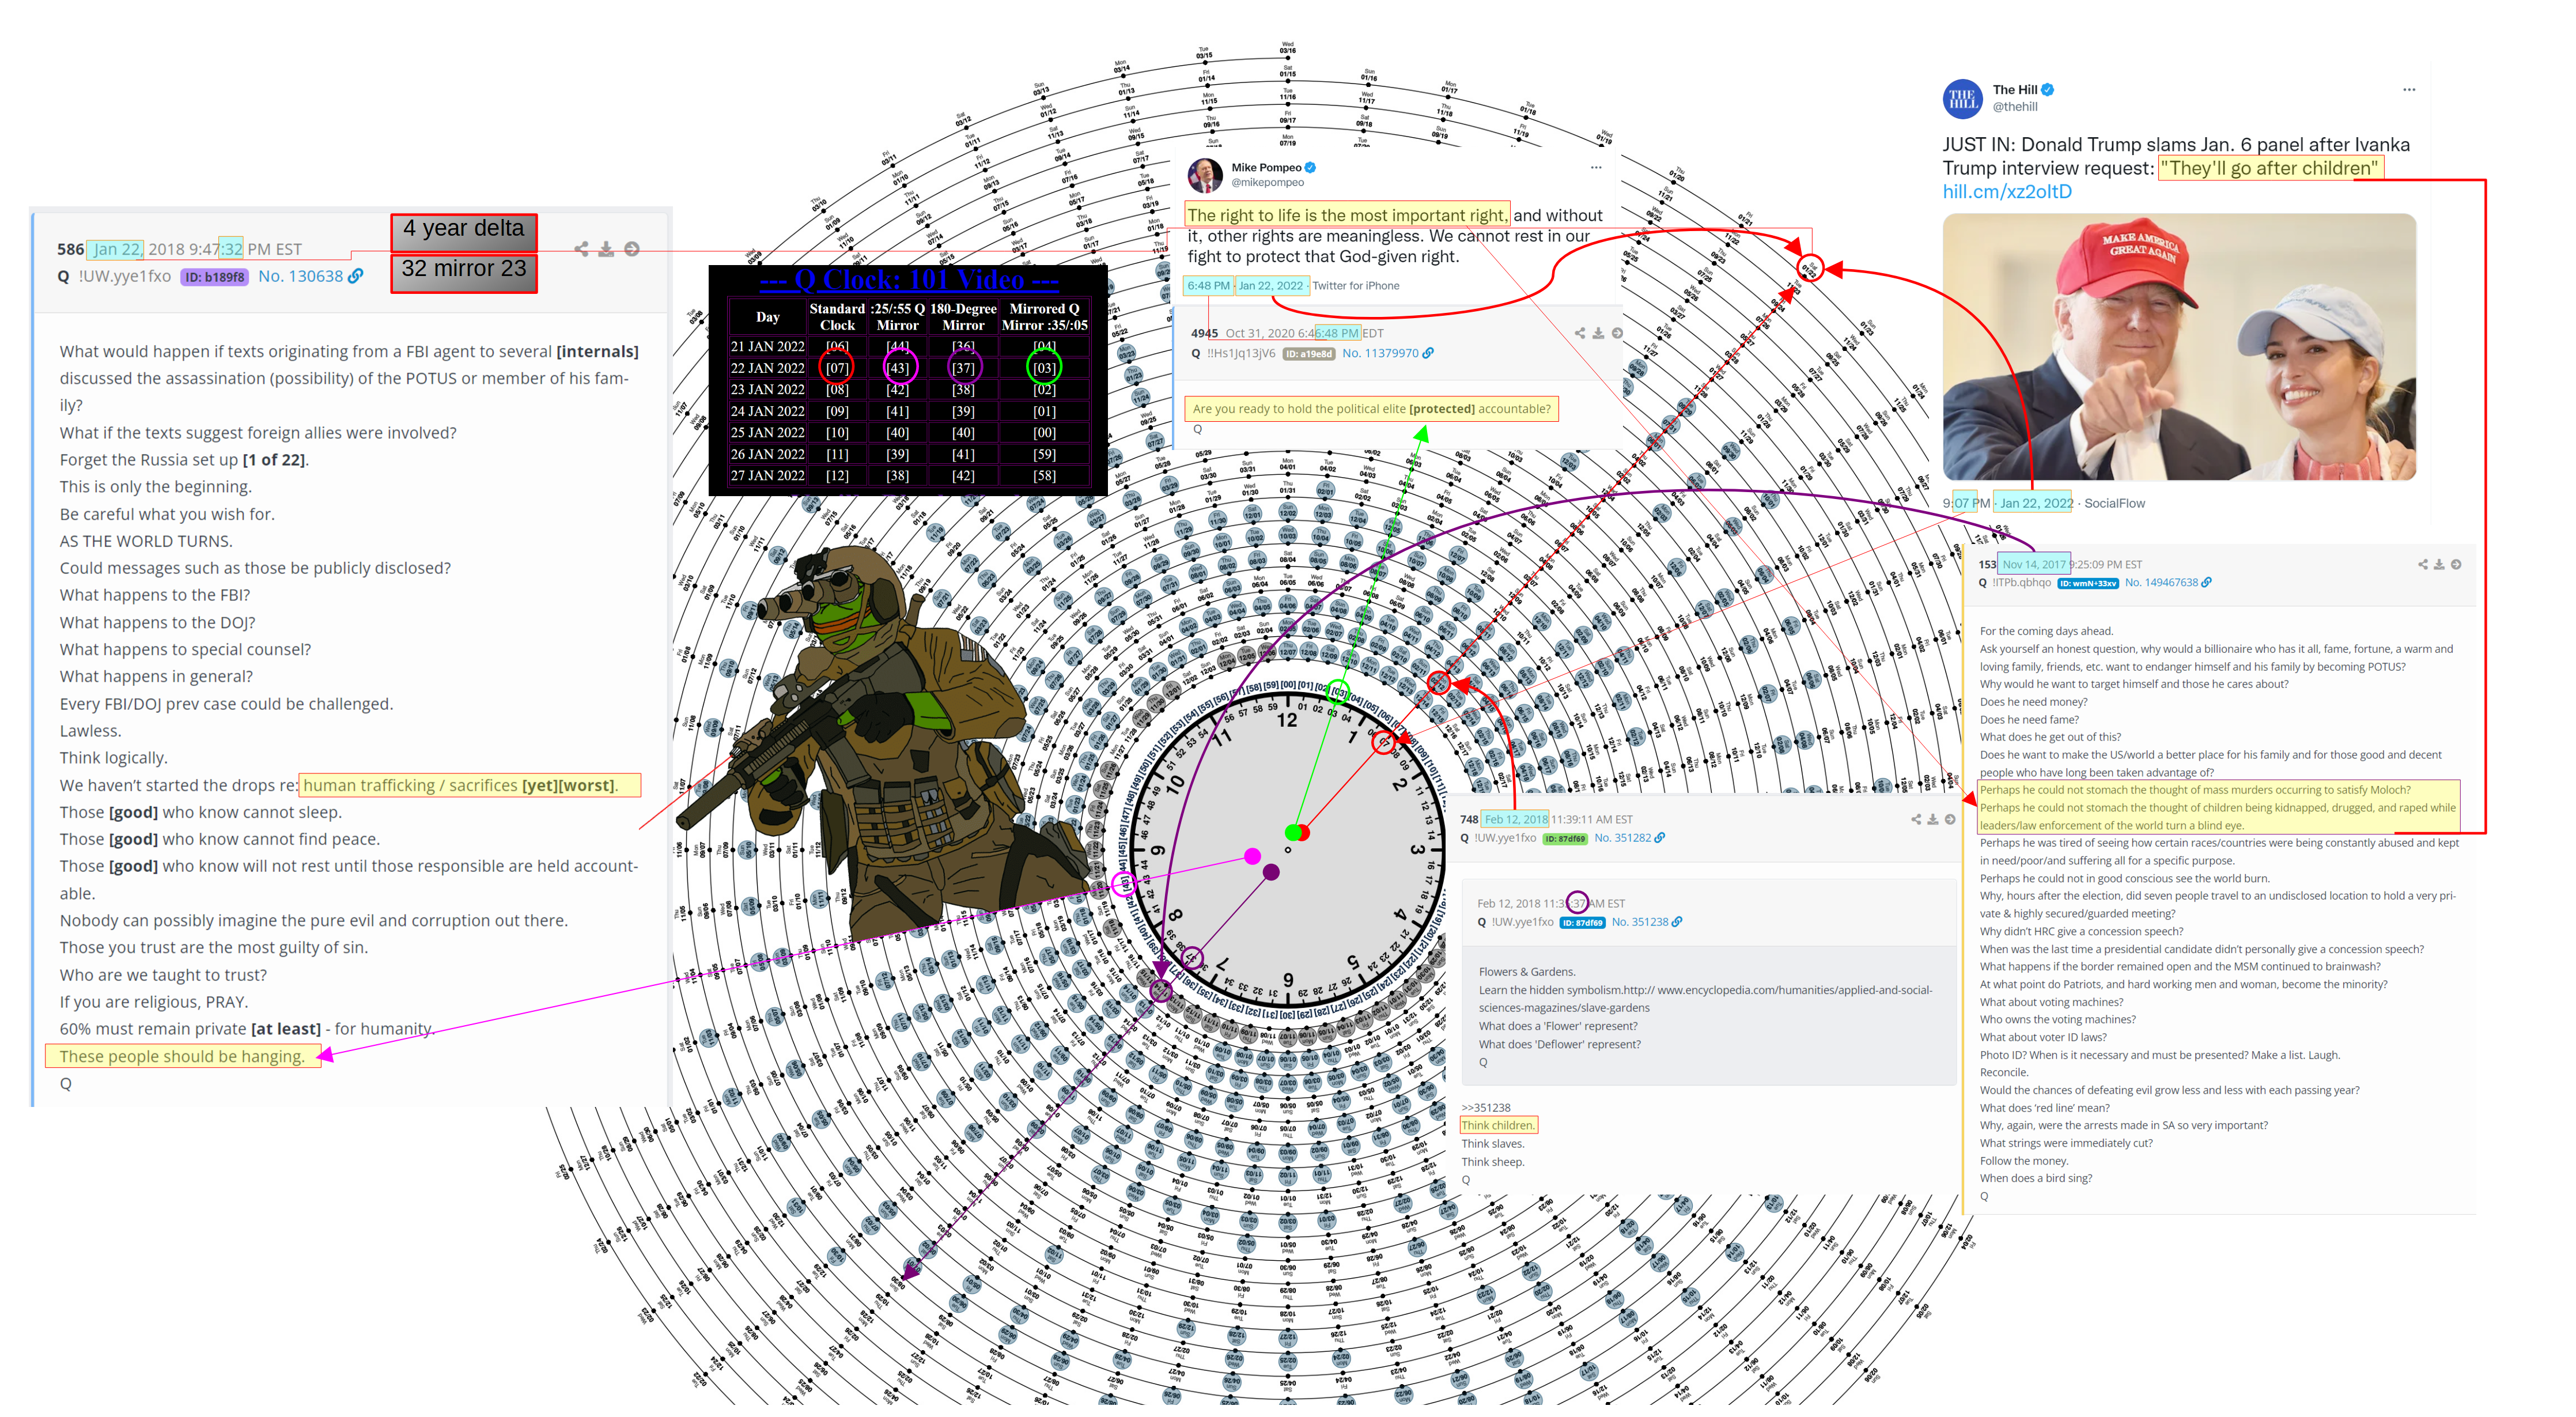
Task: Click the ID: a19e8d badge
Action: point(1309,354)
